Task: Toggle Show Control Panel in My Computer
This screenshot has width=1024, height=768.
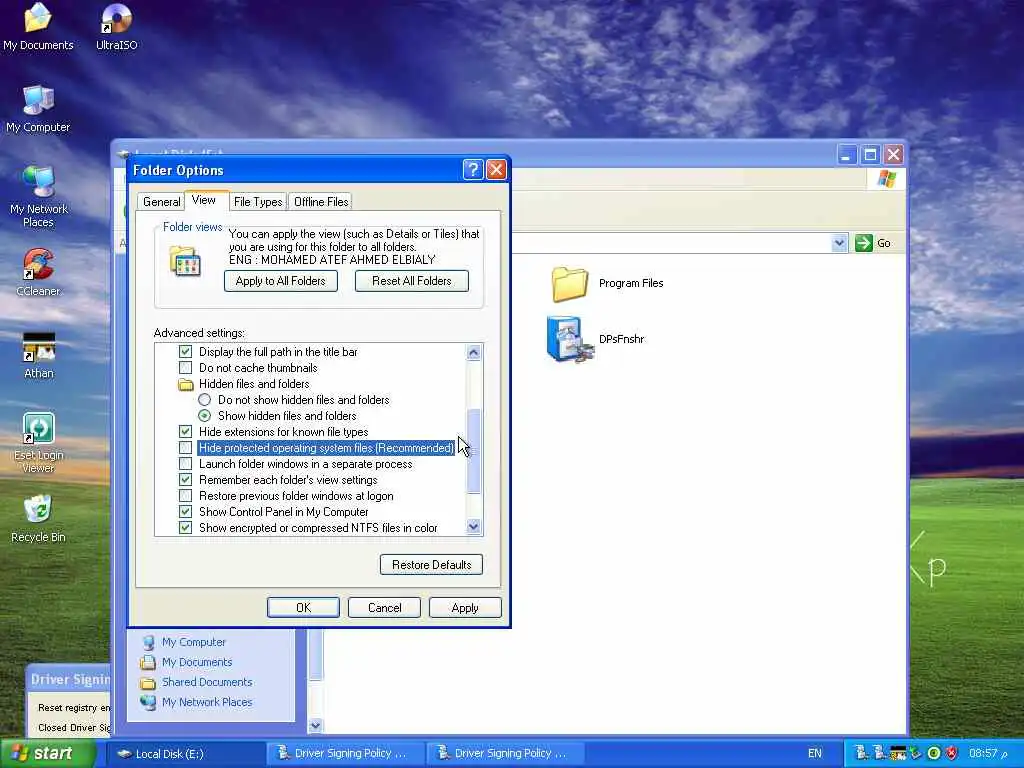Action: point(185,512)
